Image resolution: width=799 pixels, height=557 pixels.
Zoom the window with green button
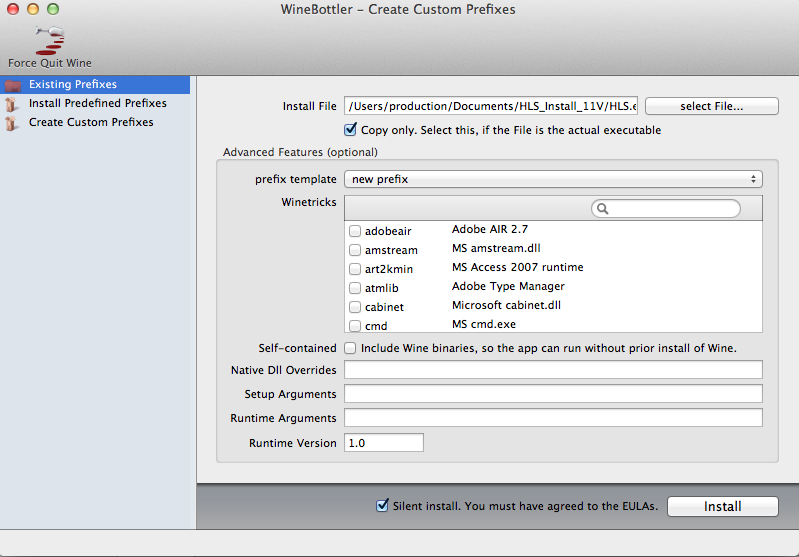pos(53,9)
